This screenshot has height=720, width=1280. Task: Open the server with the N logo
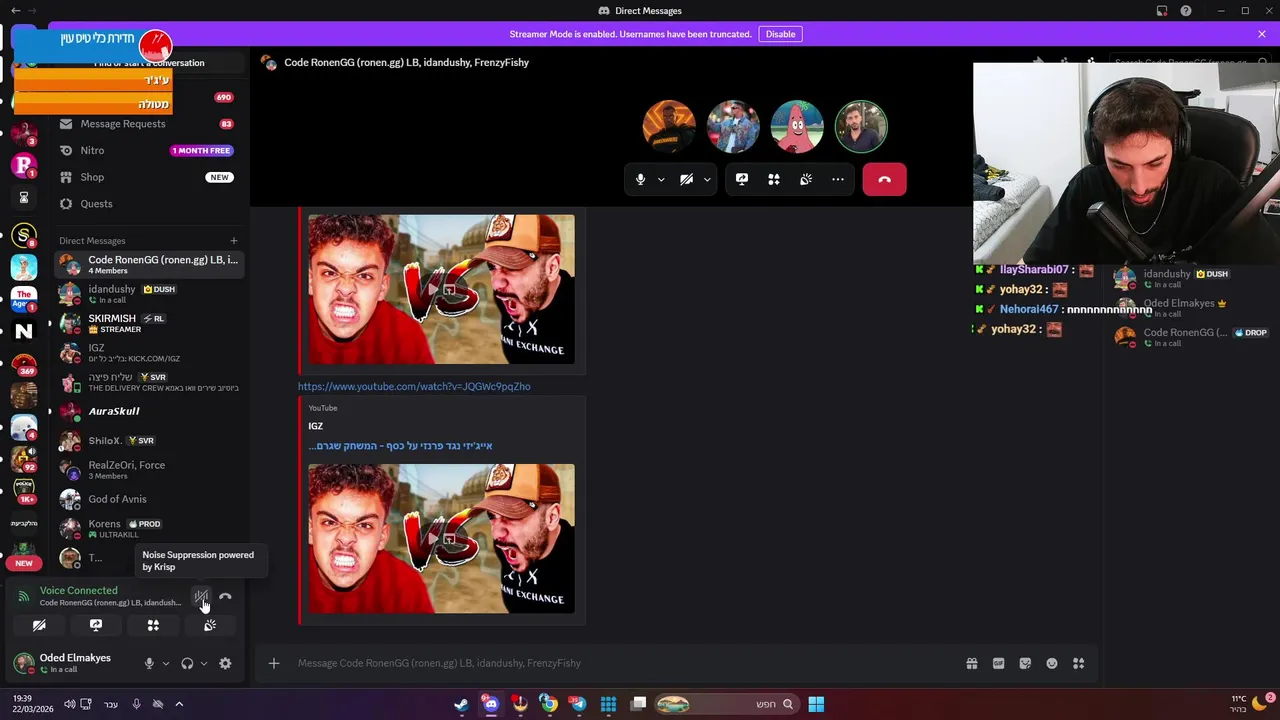click(24, 331)
